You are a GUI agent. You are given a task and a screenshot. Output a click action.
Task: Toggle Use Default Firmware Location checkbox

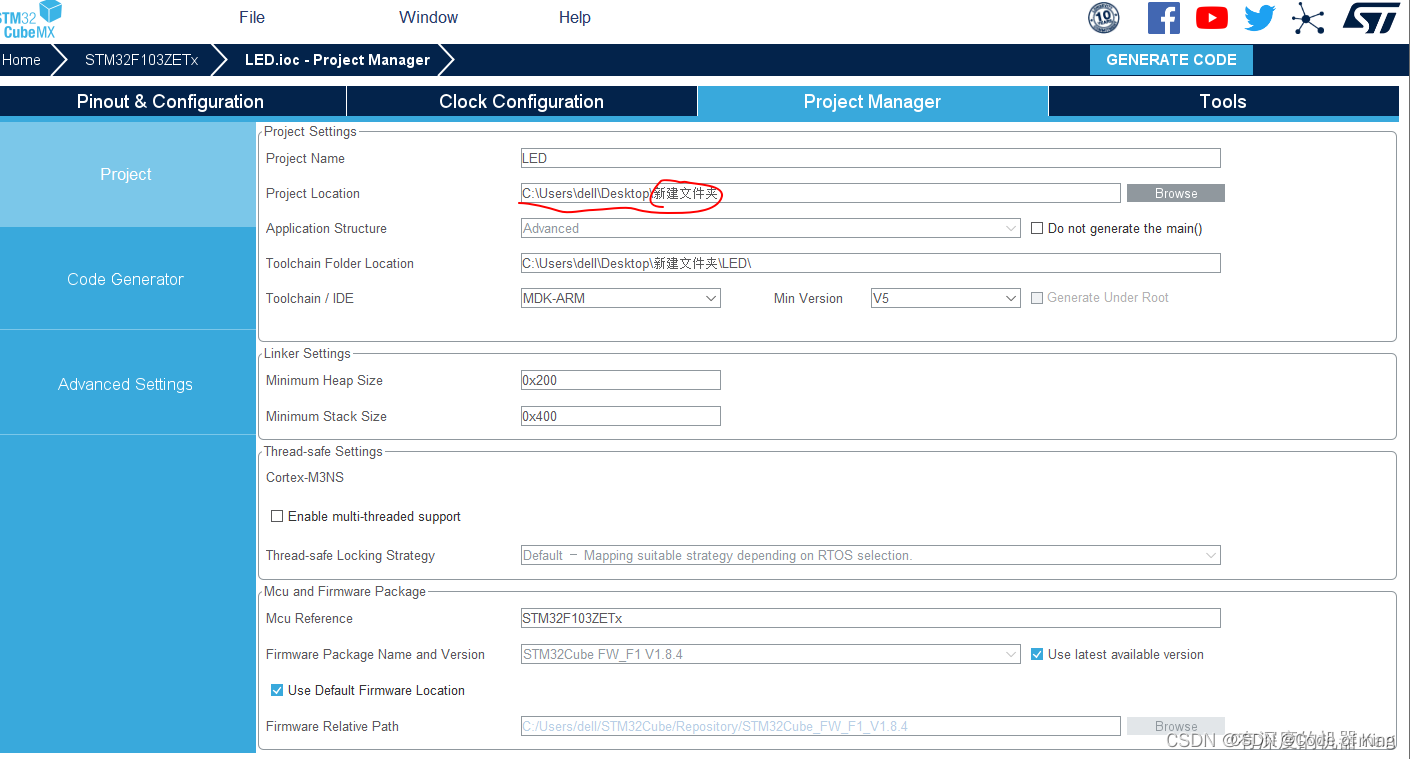pos(277,690)
